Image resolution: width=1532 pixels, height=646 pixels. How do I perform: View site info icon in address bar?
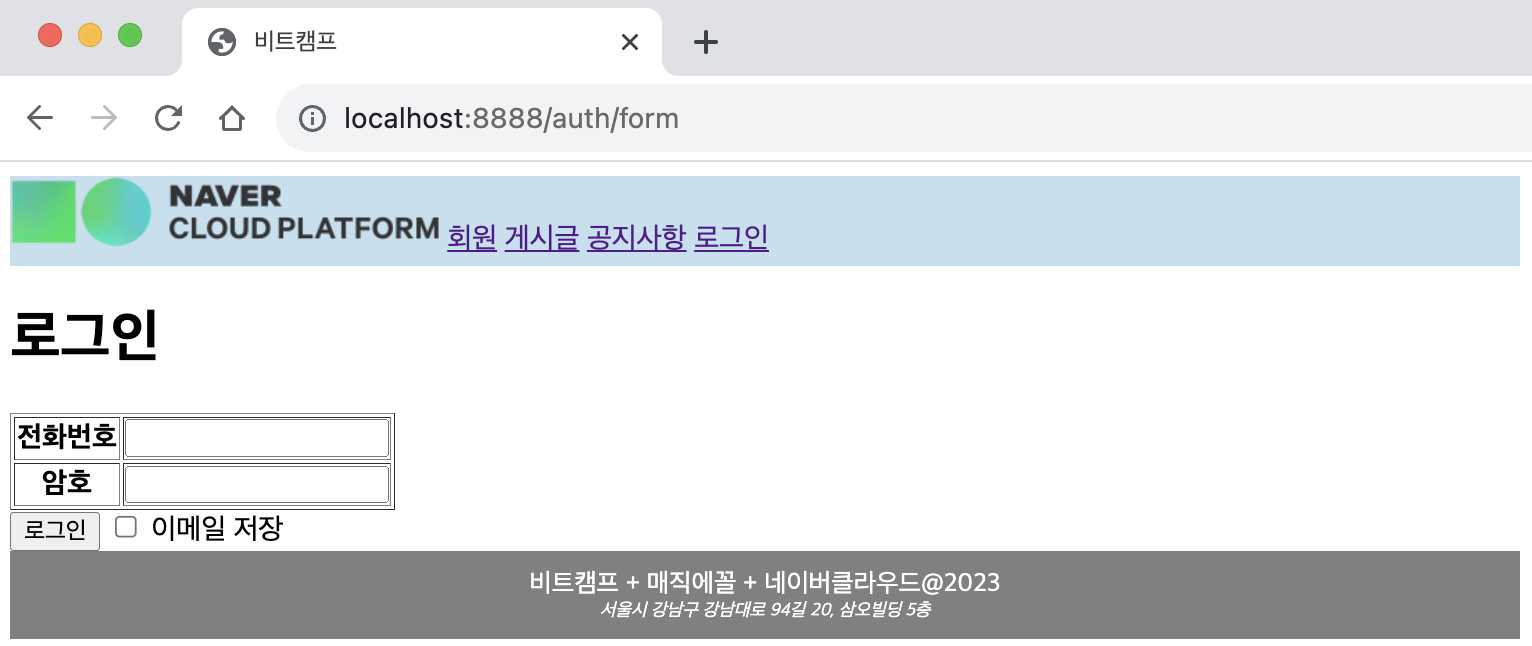(x=312, y=118)
